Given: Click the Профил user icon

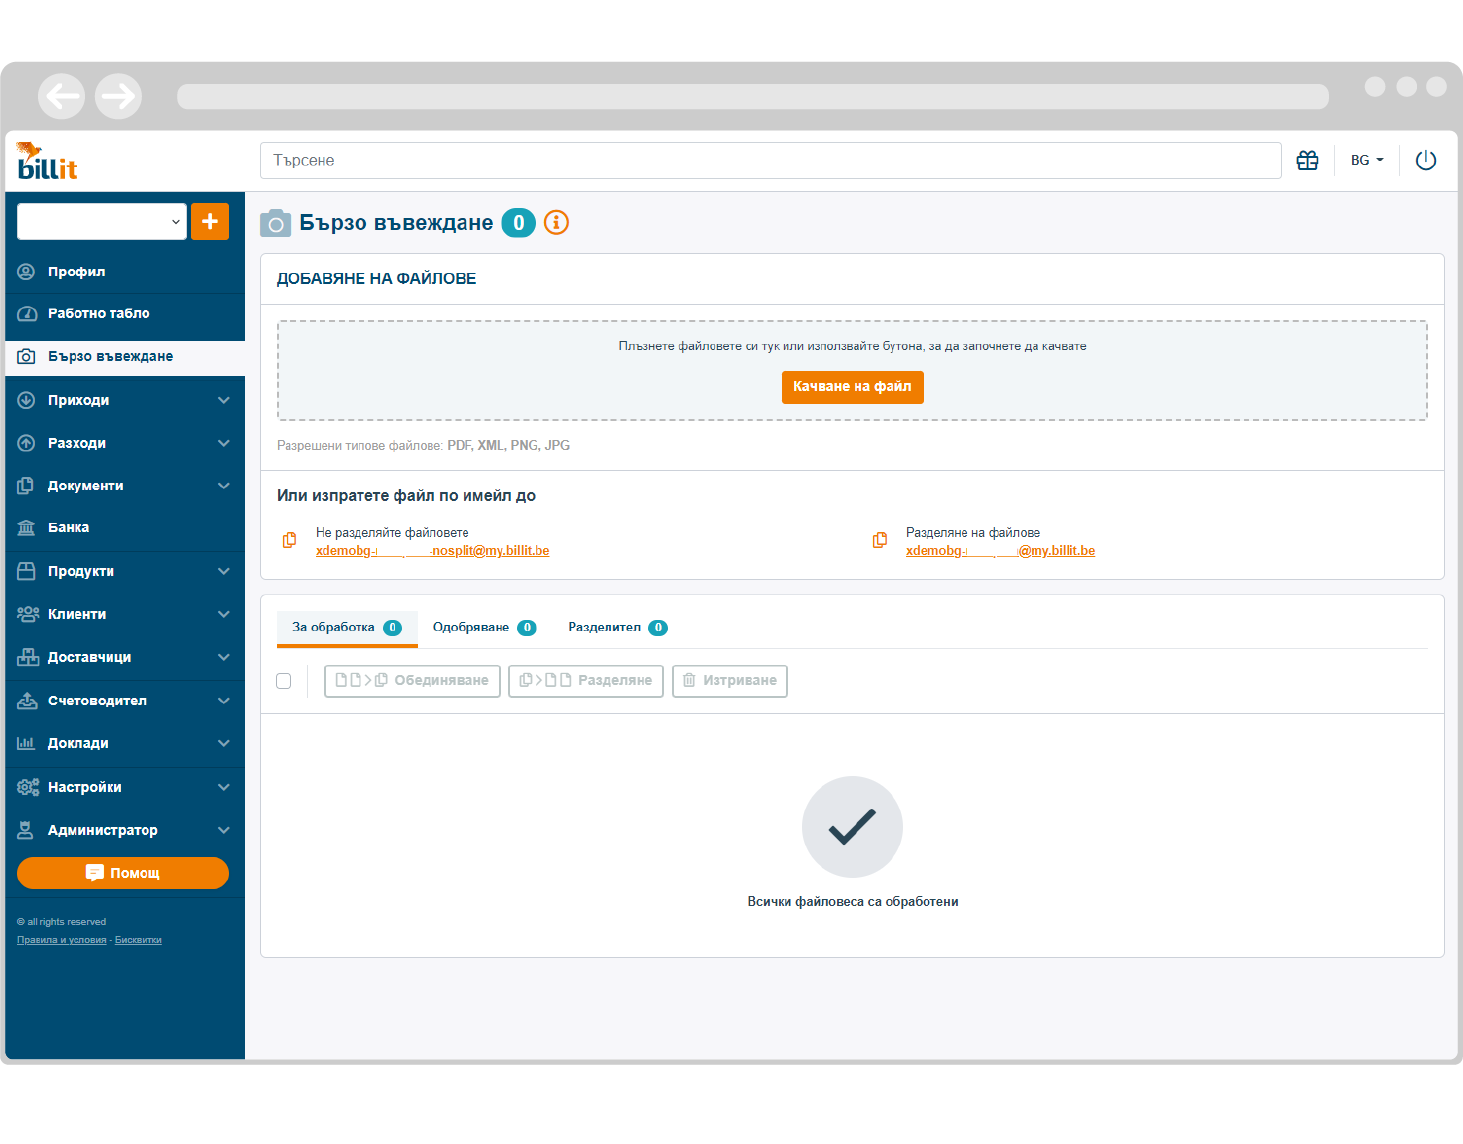Looking at the screenshot, I should [x=26, y=271].
